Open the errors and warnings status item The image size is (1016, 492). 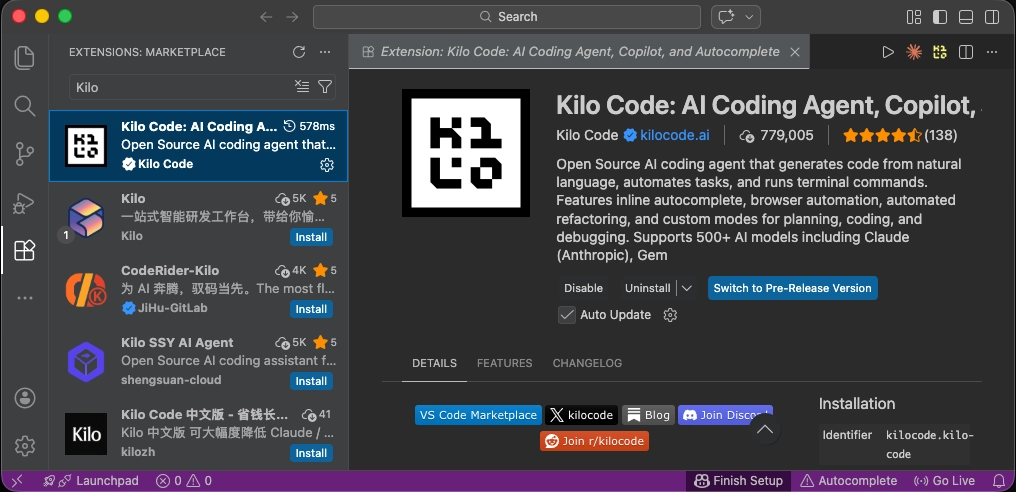[184, 481]
